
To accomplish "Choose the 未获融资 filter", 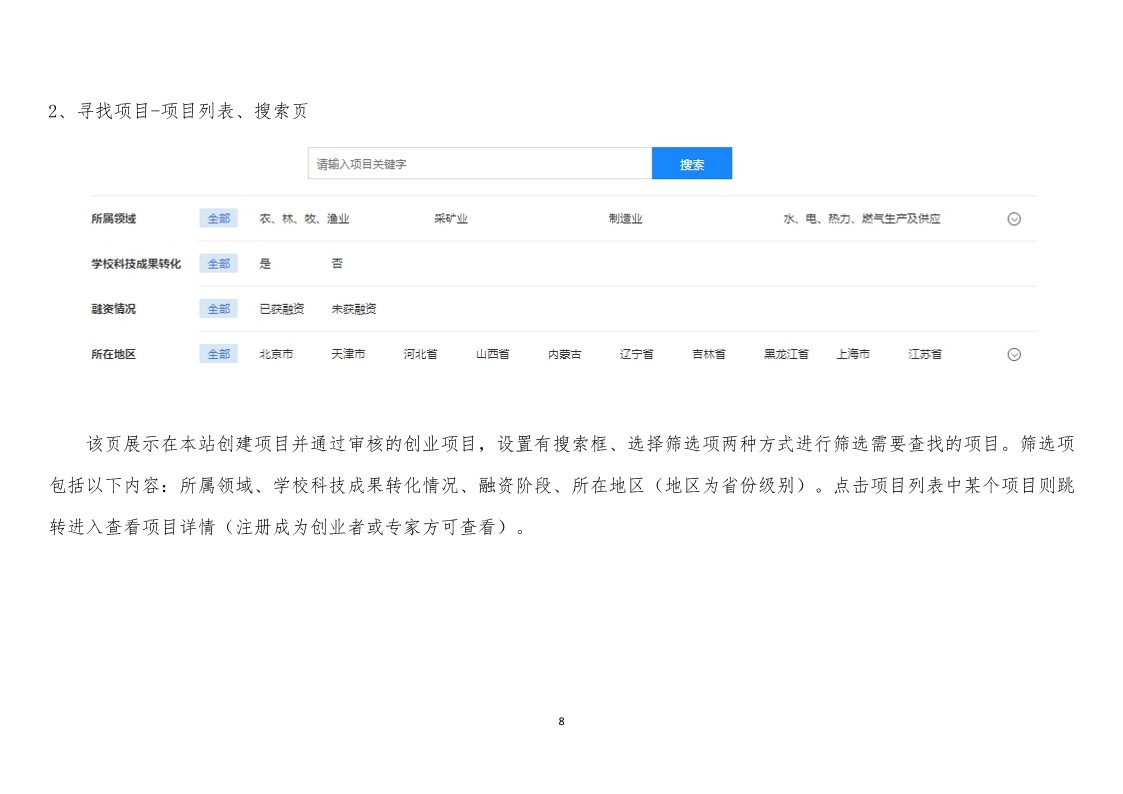I will (354, 309).
